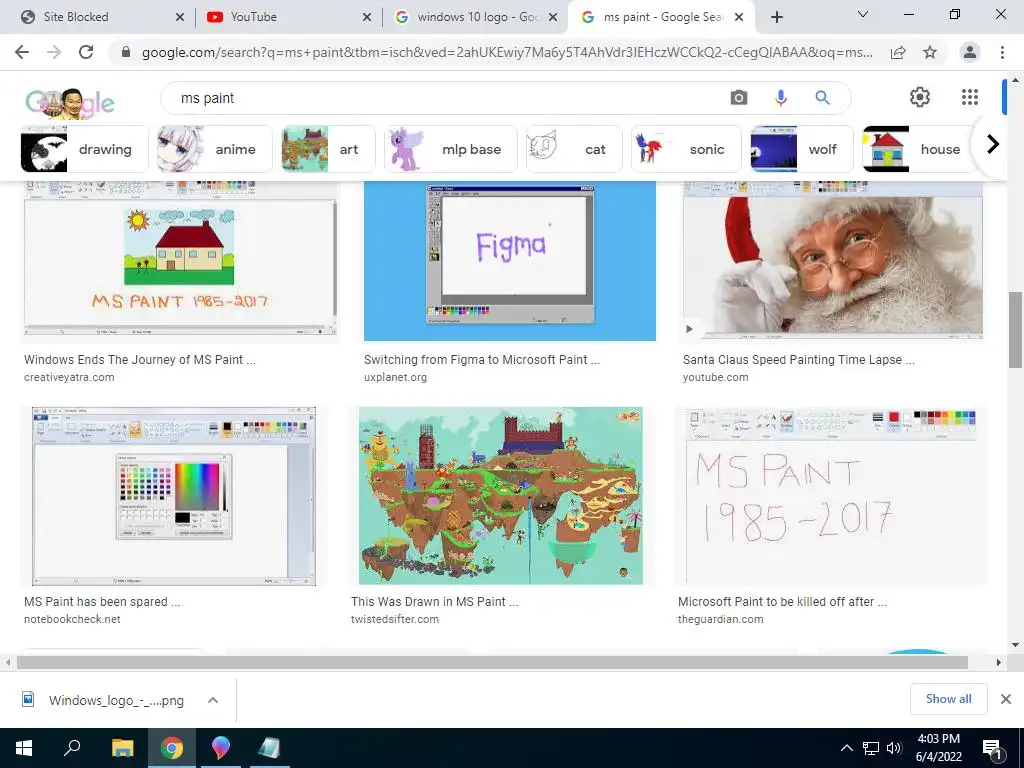Screen dimensions: 1024x768
Task: Click the address bar URL
Action: [x=507, y=52]
